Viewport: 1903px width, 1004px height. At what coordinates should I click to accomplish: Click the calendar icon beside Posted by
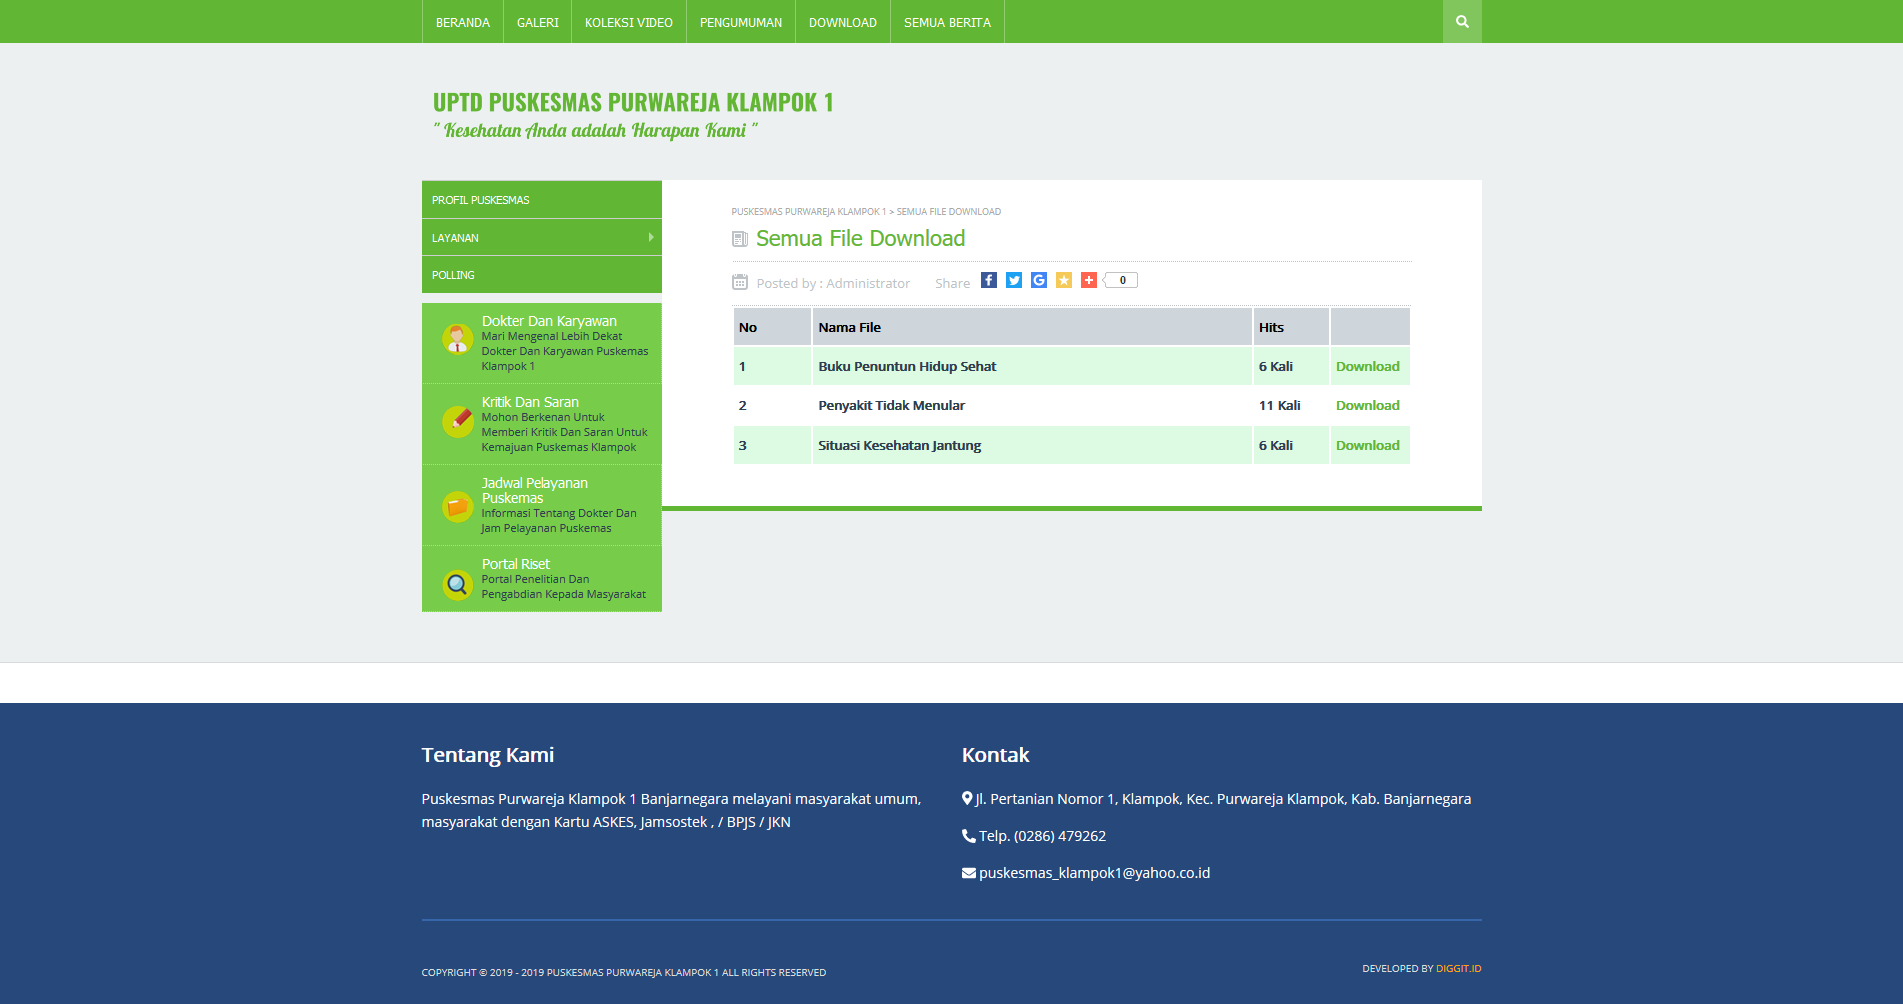pos(740,282)
